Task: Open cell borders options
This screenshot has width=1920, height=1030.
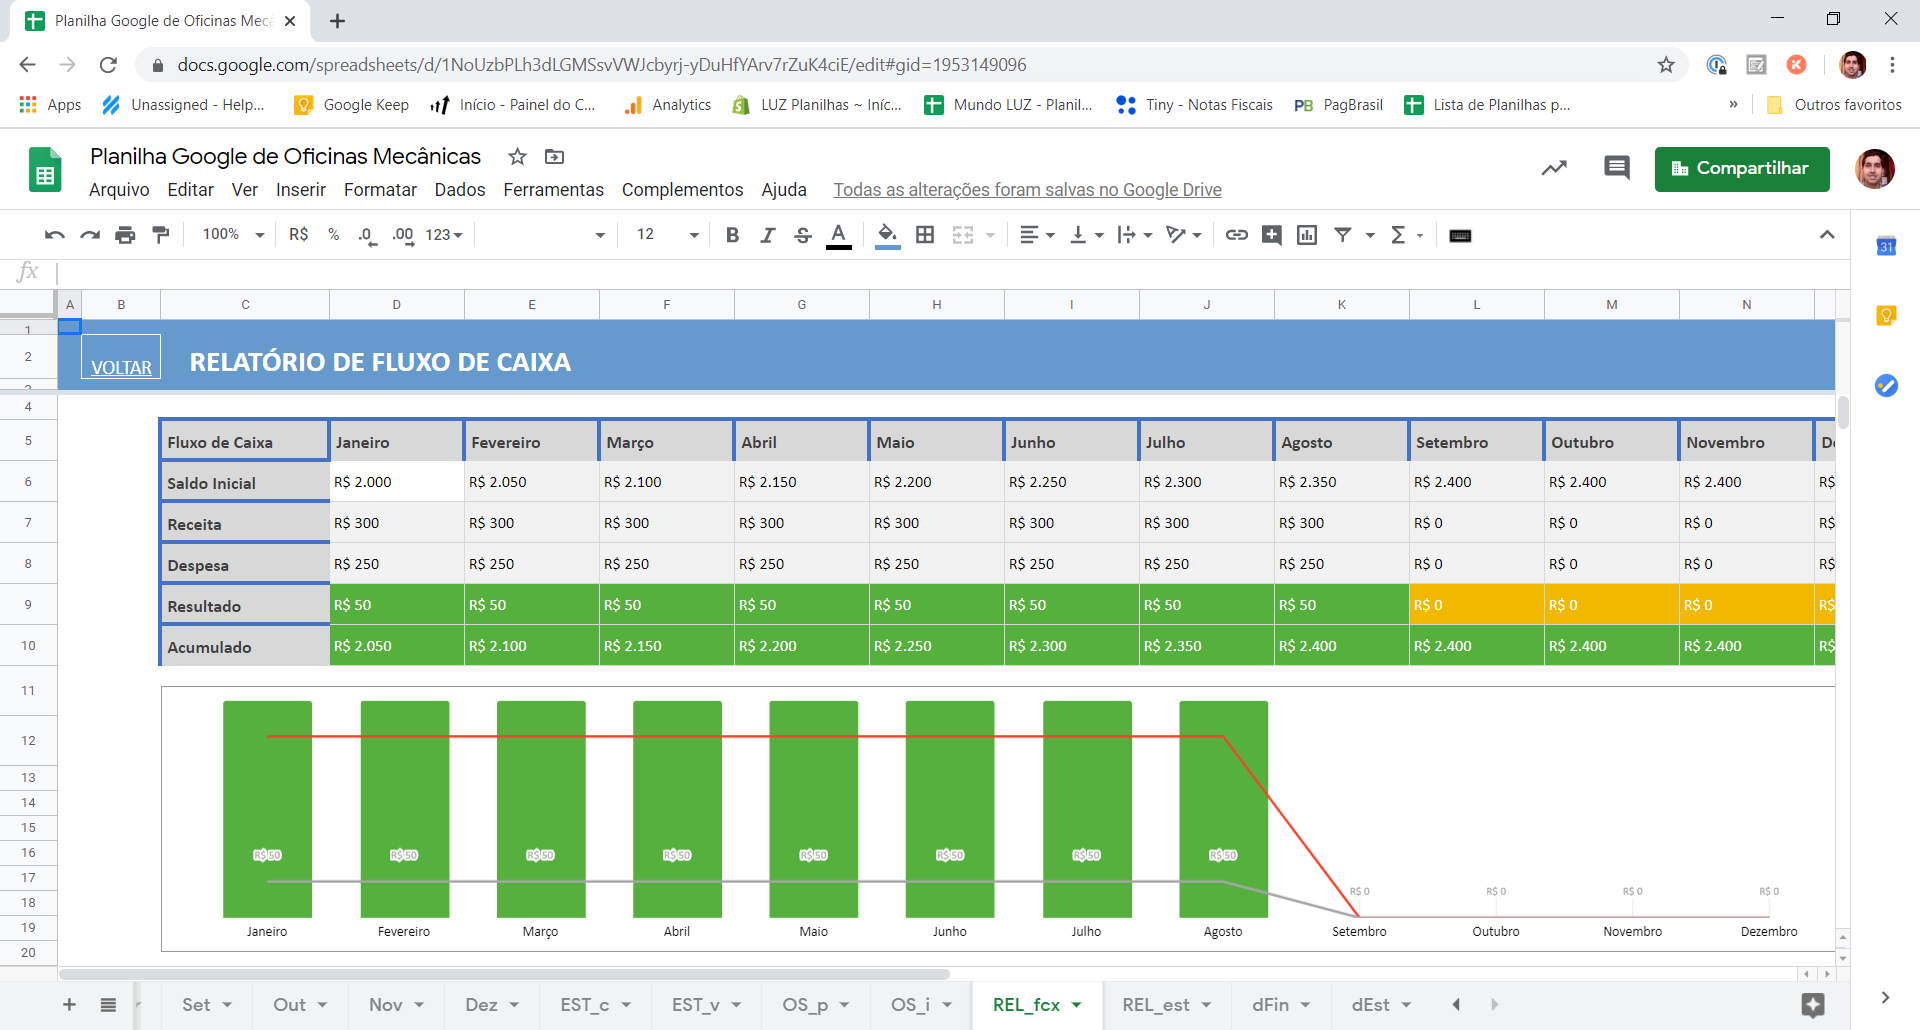Action: [925, 235]
